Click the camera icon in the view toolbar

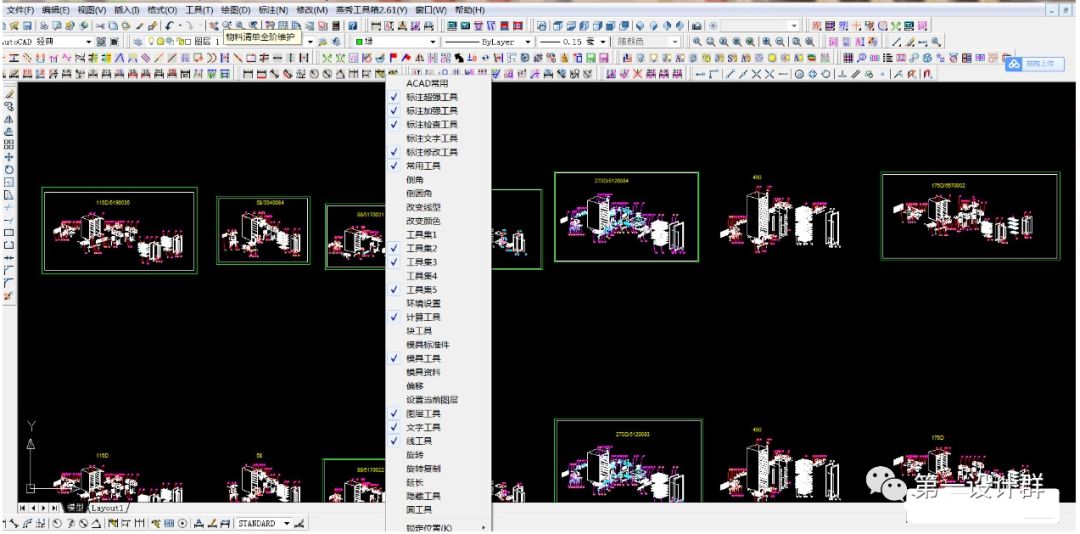(x=696, y=25)
